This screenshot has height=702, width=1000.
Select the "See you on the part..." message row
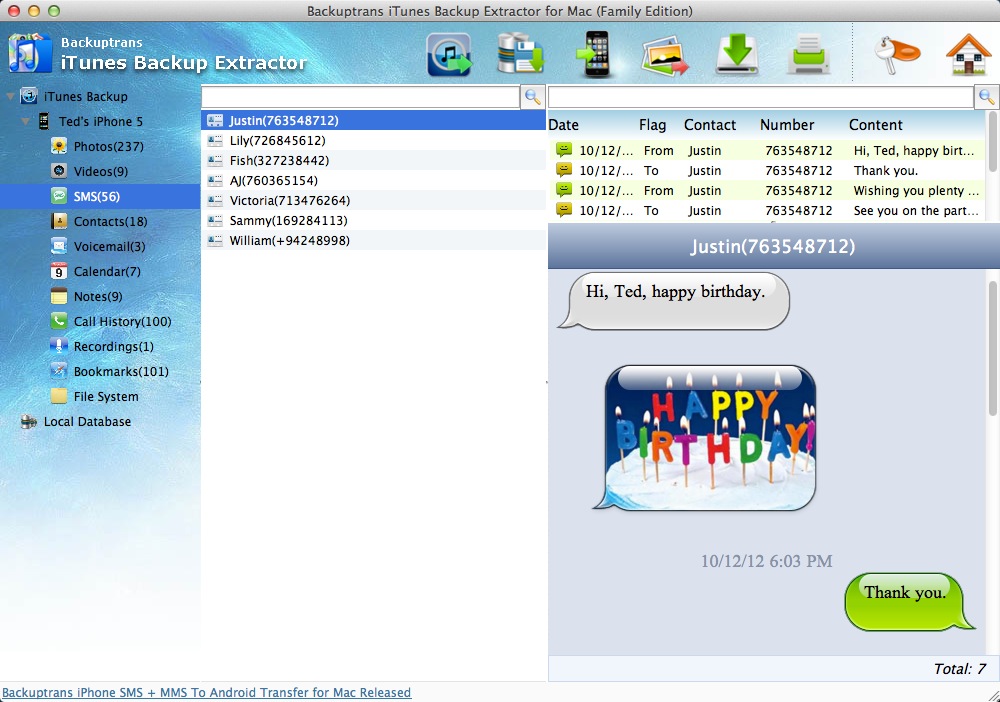tap(767, 210)
